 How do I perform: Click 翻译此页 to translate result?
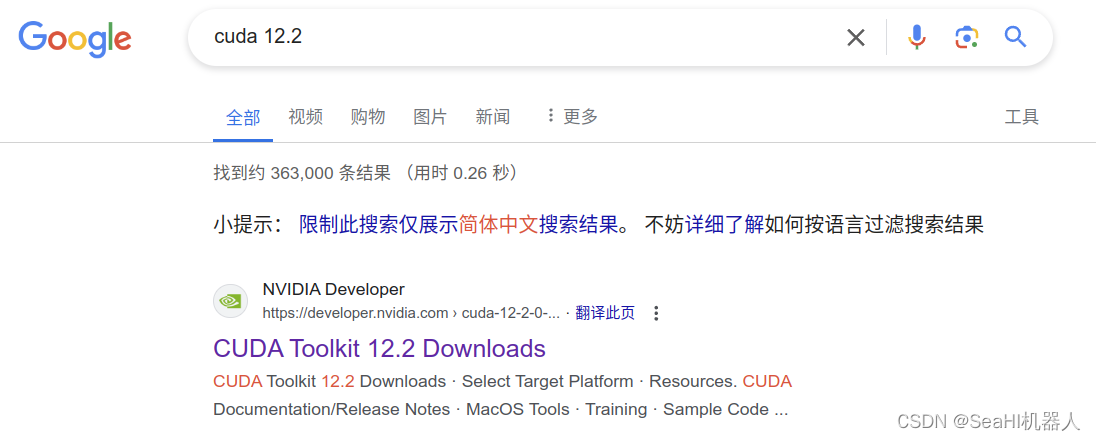[x=605, y=313]
